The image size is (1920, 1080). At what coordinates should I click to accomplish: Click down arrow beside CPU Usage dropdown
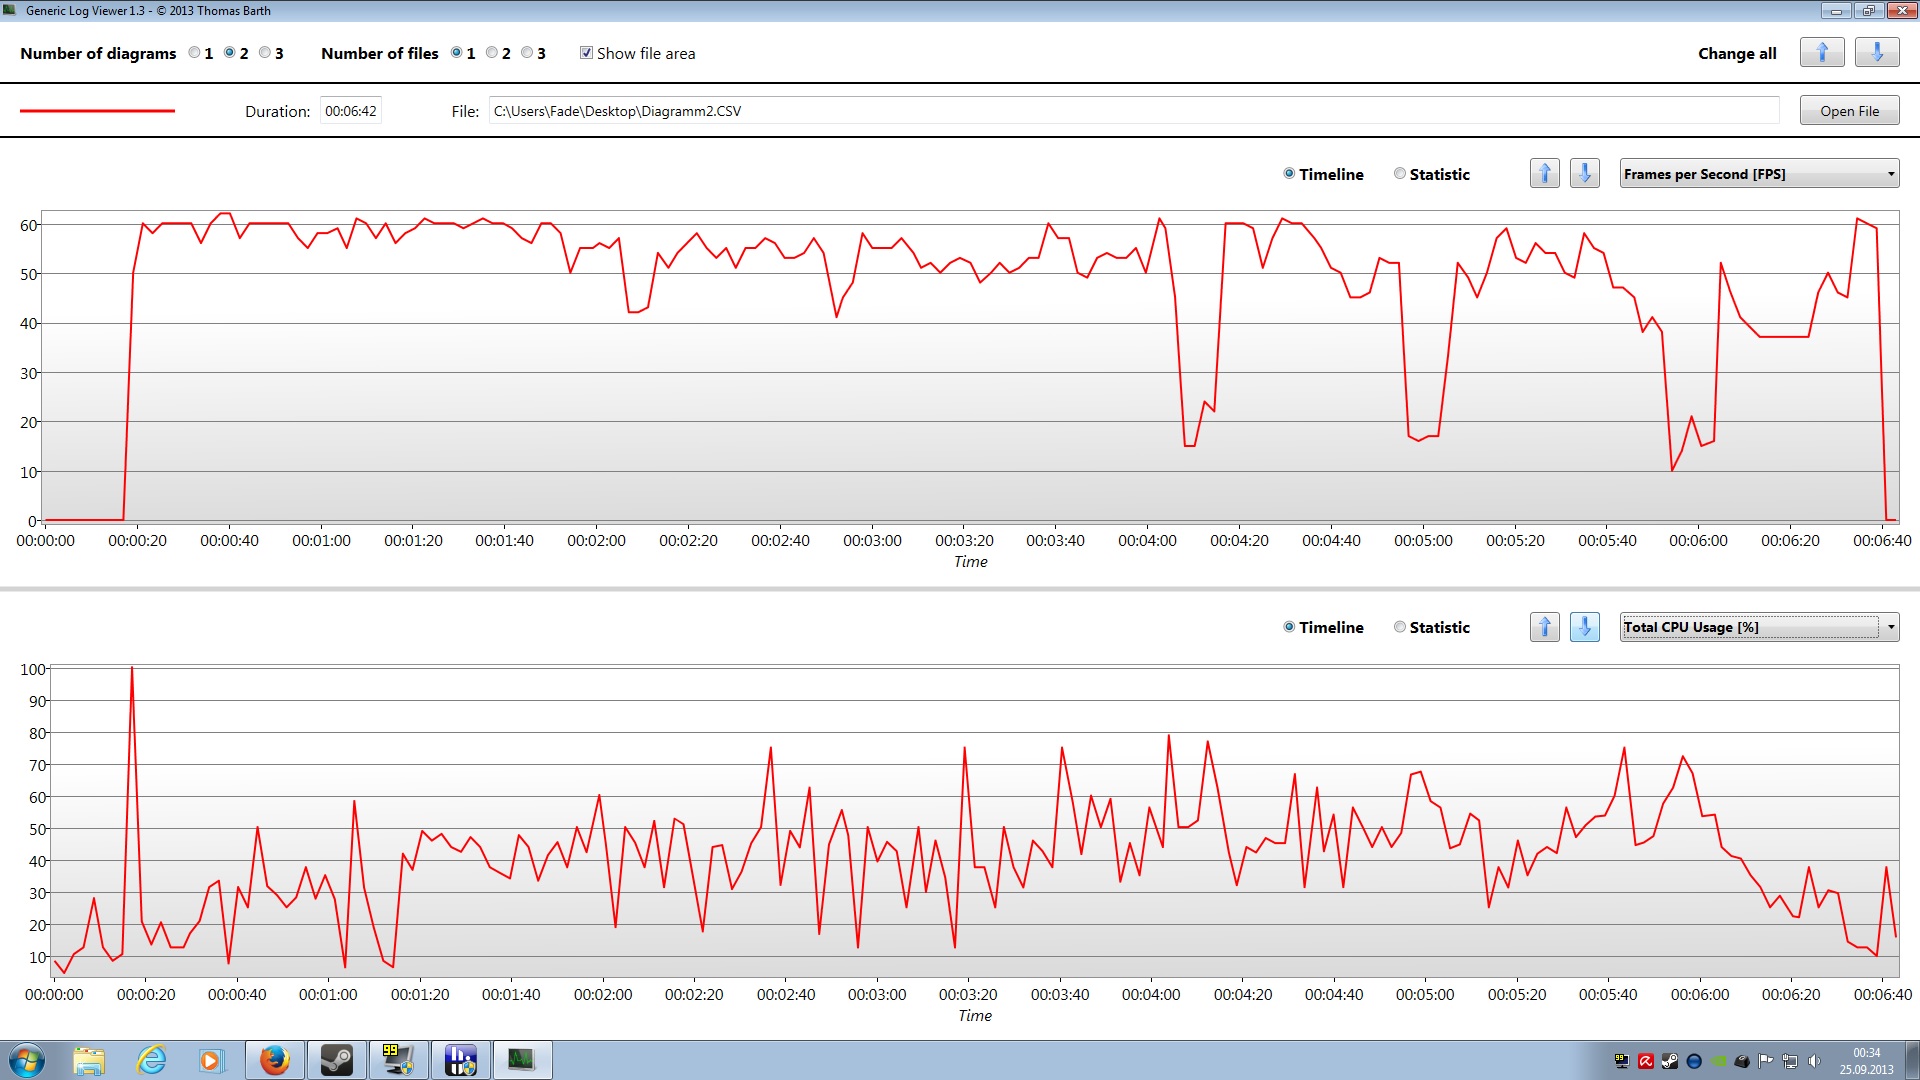1584,627
